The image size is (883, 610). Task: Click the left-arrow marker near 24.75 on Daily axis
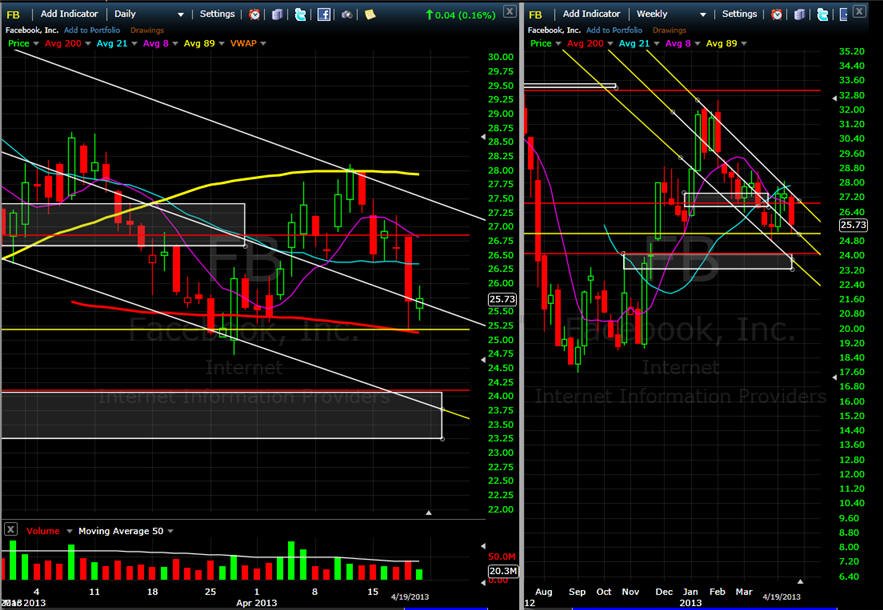coord(483,359)
